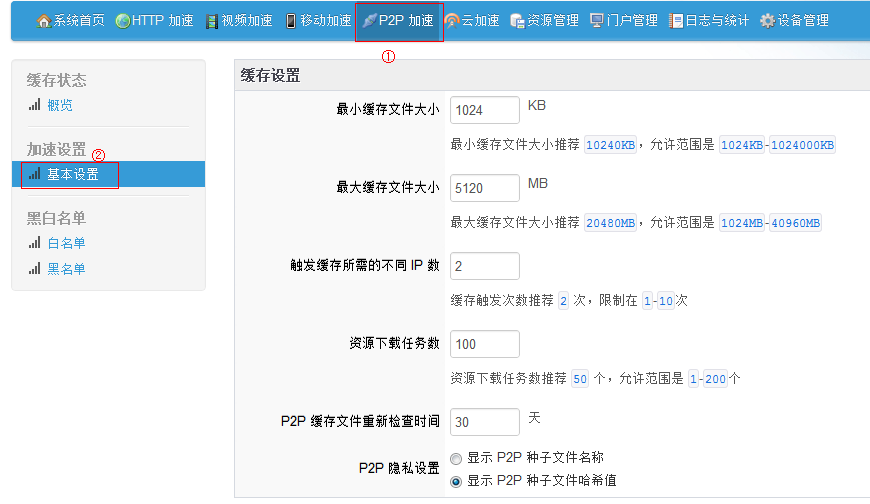The height and width of the screenshot is (504, 870).
Task: Click the P2P 缓存文件重新检查时间 field
Action: [x=485, y=422]
